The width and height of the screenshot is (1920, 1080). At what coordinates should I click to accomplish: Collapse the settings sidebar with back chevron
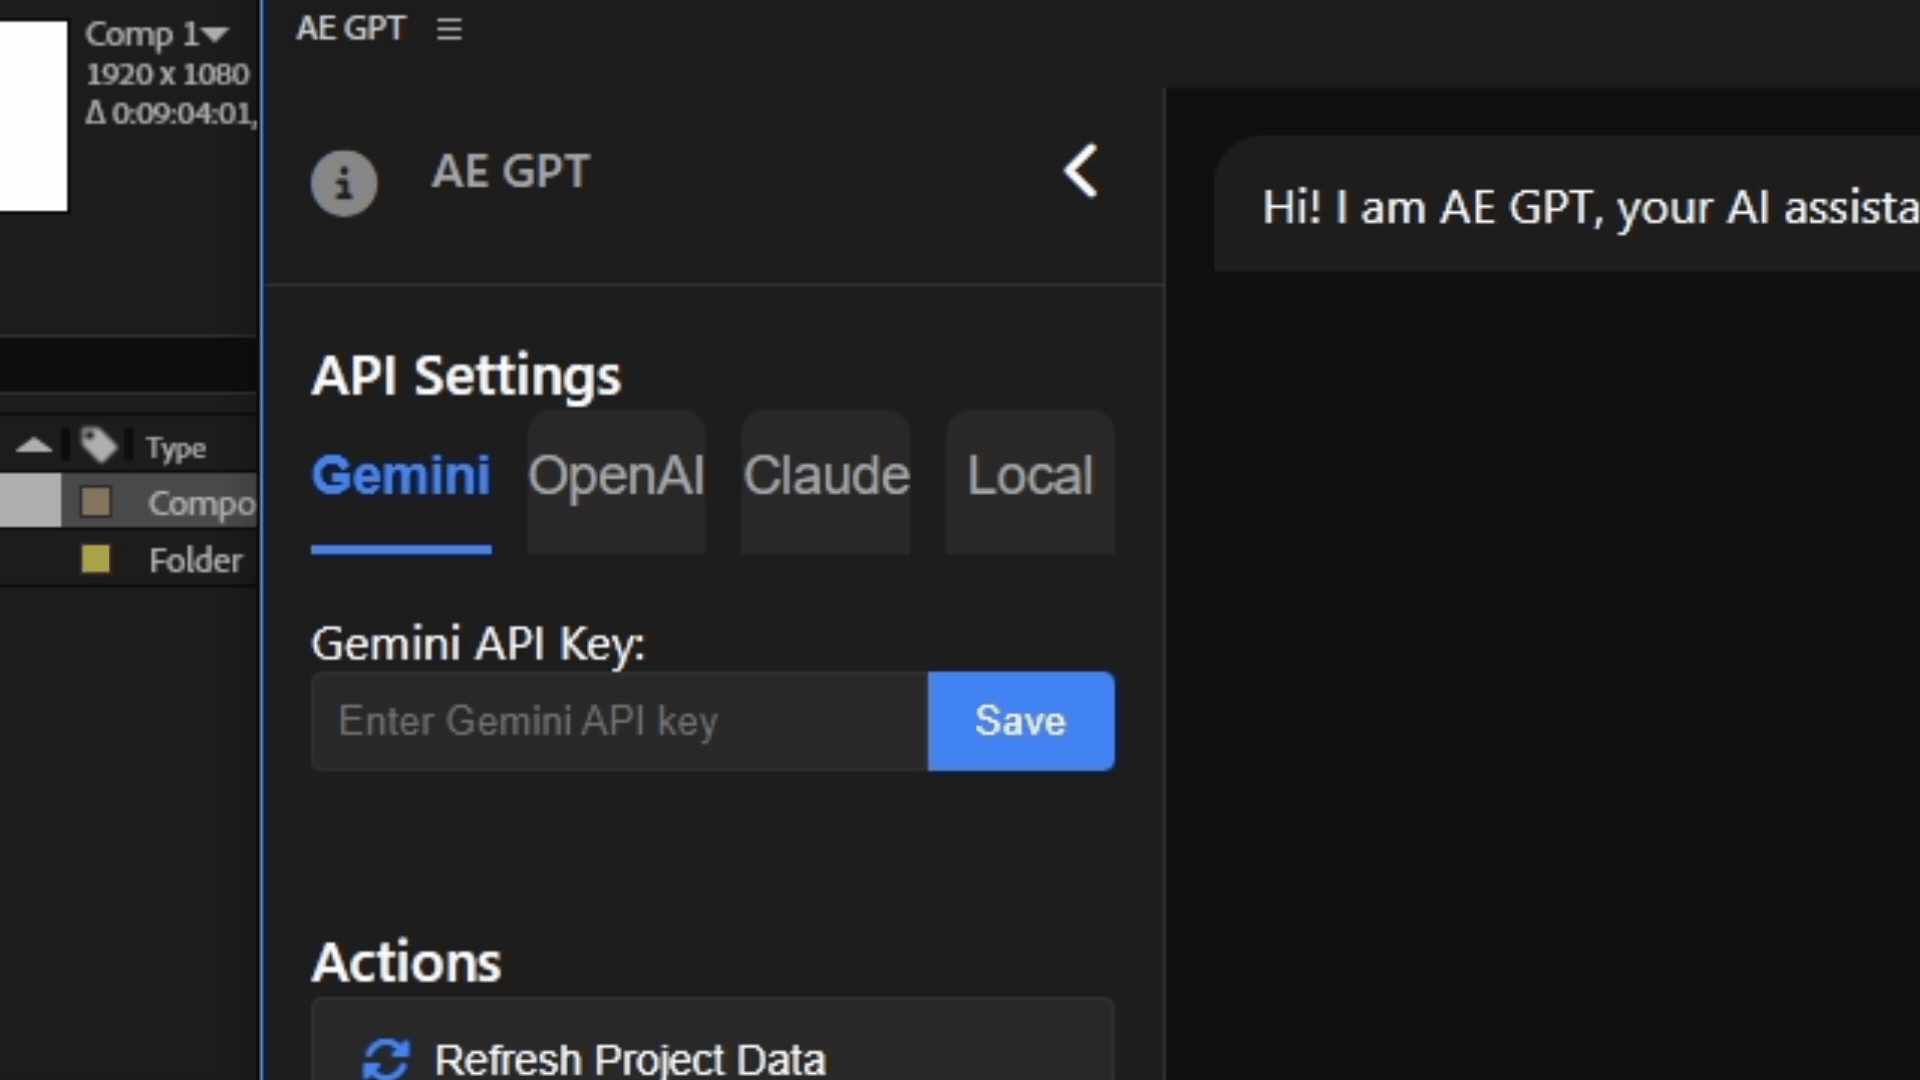1081,171
